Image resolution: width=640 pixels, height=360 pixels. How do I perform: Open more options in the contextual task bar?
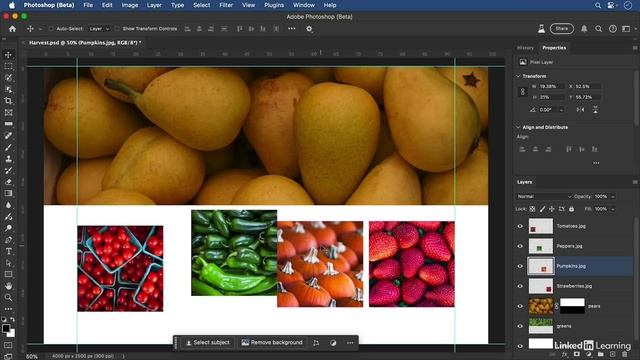(350, 343)
